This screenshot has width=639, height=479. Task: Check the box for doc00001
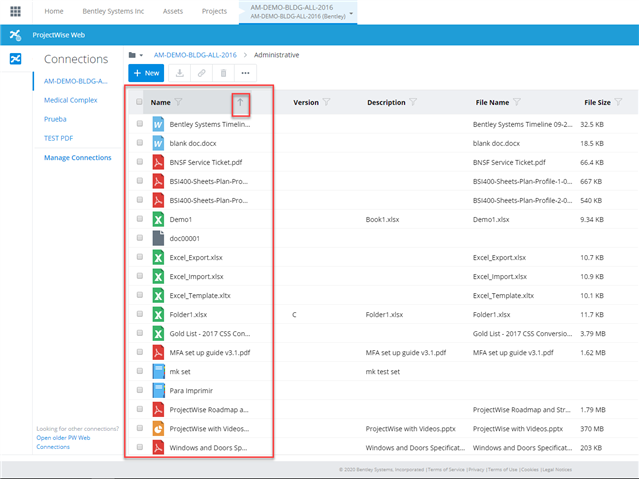[x=140, y=238]
